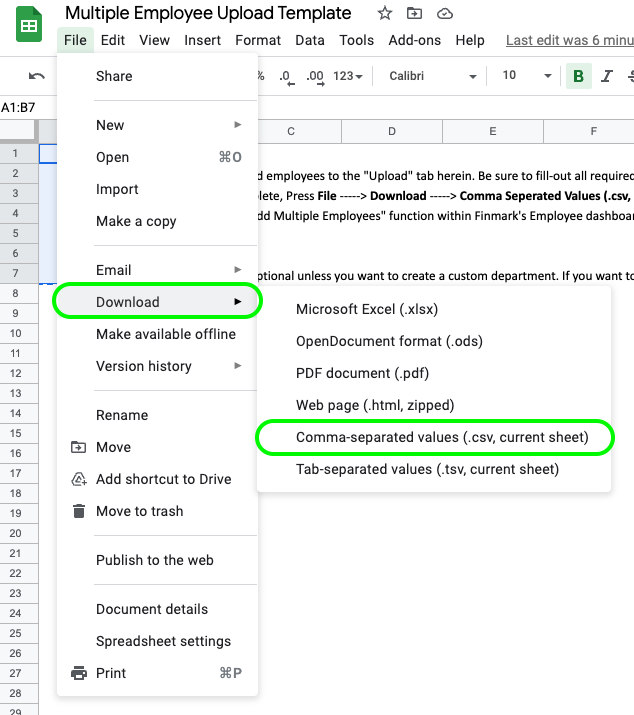634x715 pixels.
Task: Click the 'Last edit was' link
Action: point(568,41)
